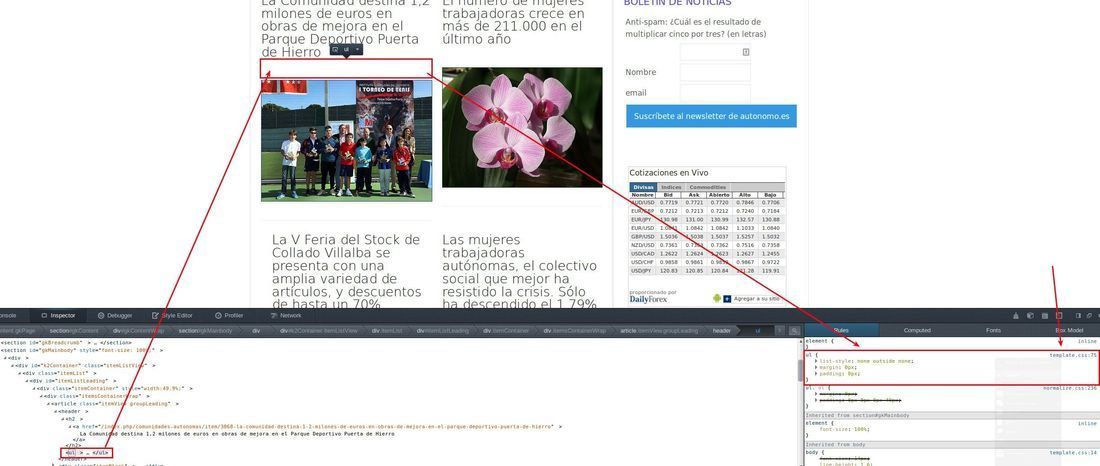The width and height of the screenshot is (1100, 466).
Task: Select the Divisas tab in quotes widget
Action: [643, 187]
